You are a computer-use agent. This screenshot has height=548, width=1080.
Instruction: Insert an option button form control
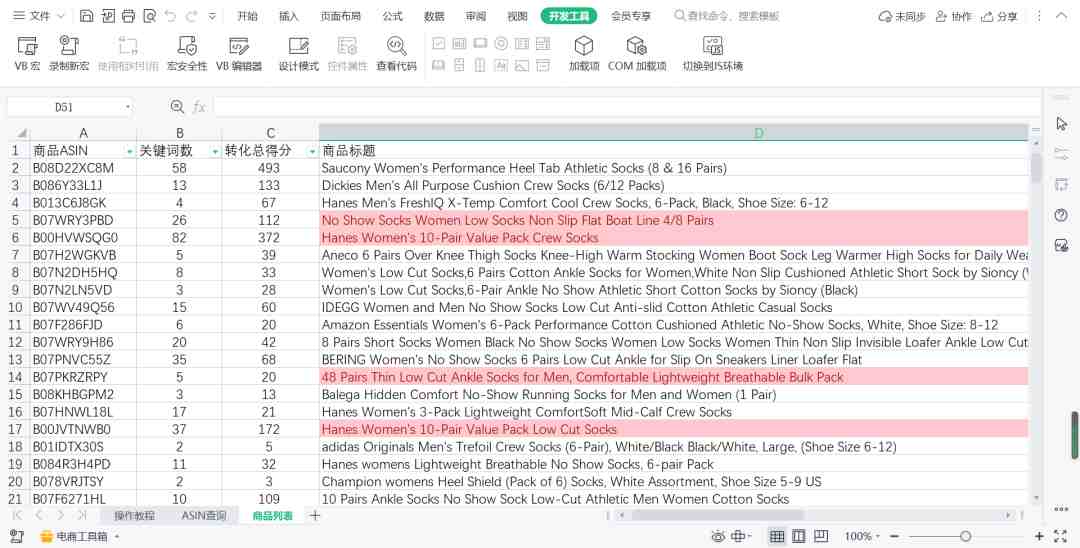501,43
